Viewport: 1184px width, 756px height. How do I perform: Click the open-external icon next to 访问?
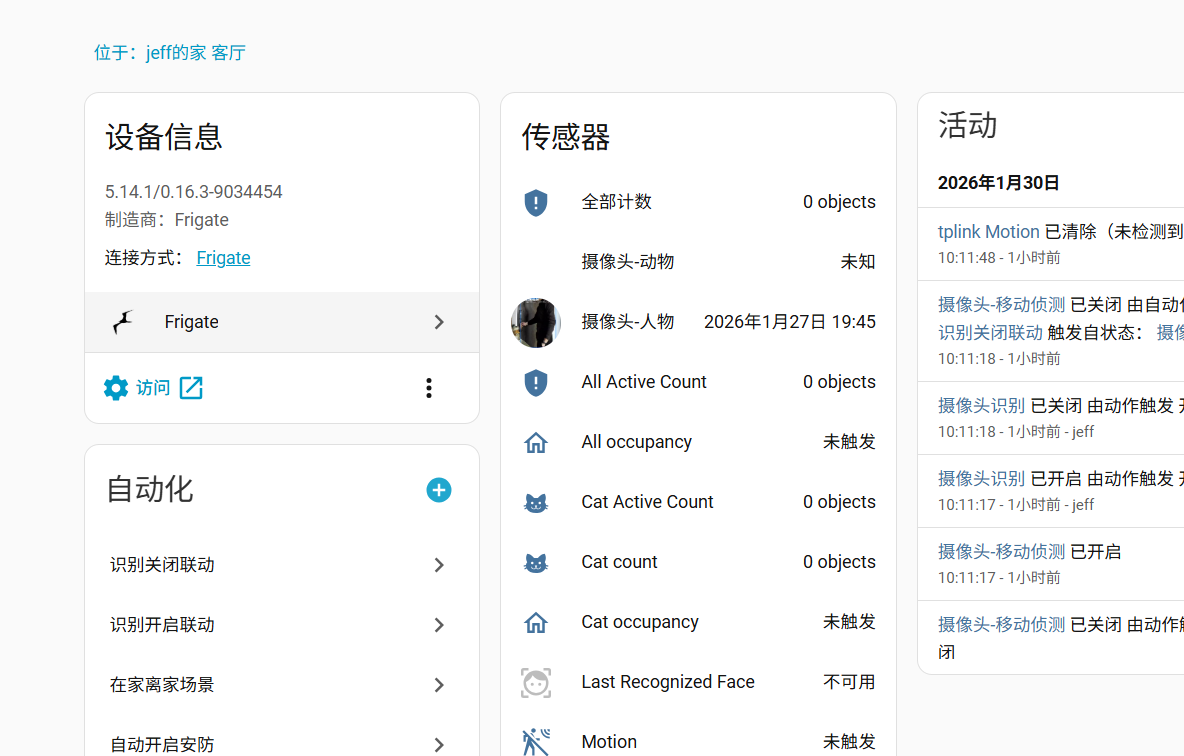[191, 388]
